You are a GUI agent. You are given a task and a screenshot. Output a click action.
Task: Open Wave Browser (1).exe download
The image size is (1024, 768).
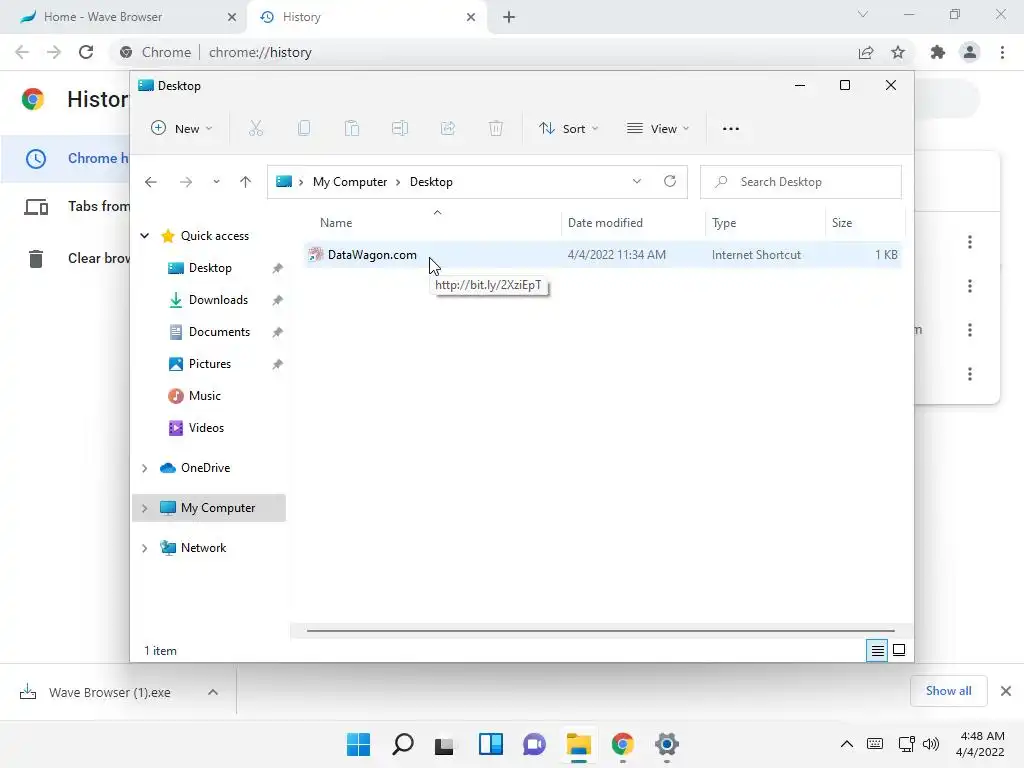(110, 692)
